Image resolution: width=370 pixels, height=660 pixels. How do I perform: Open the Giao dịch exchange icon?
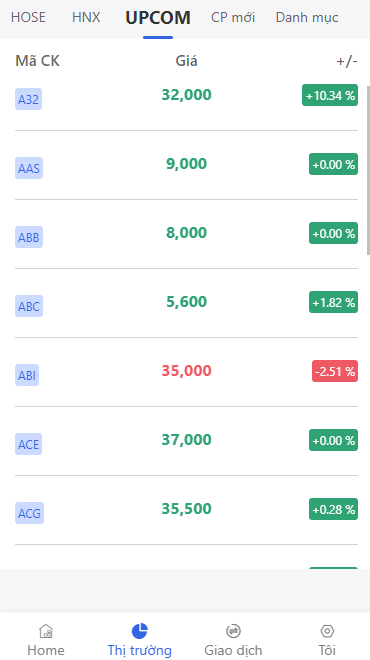point(233,631)
